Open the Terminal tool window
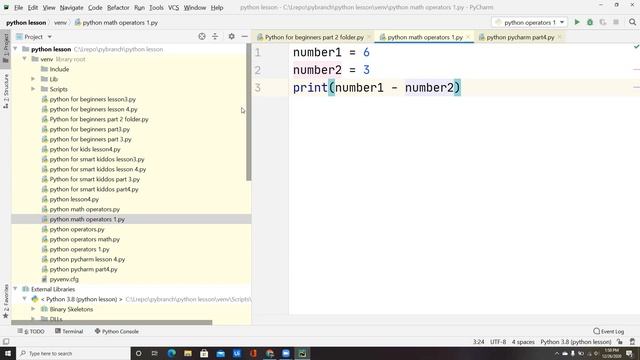 tap(69, 331)
